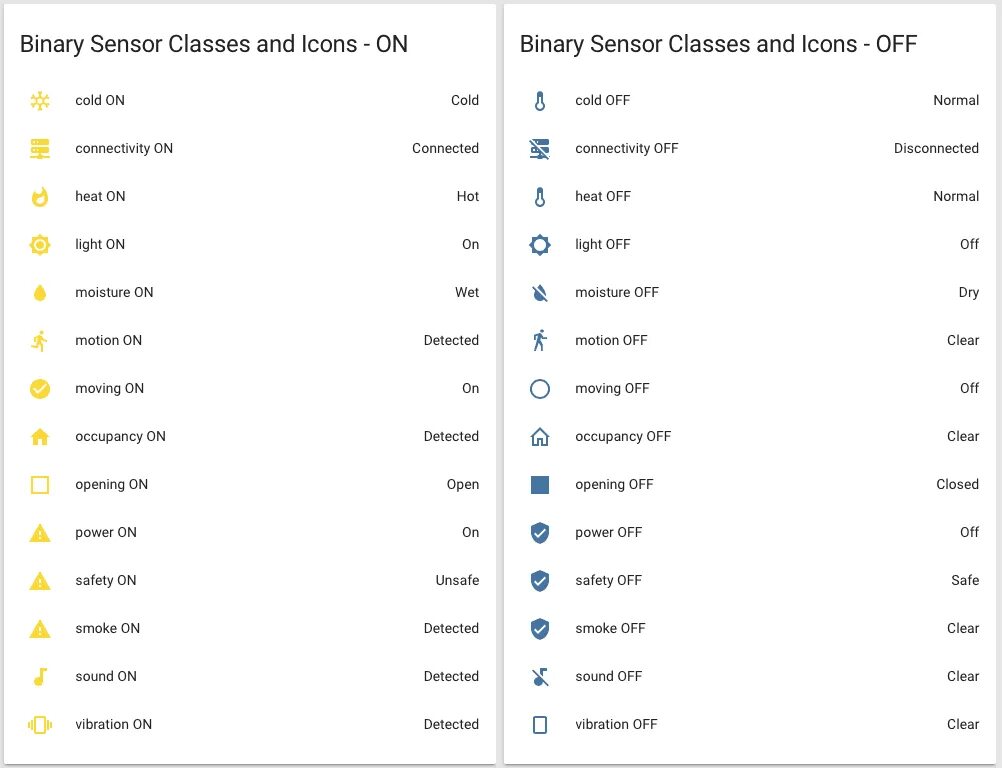
Task: Select the smoke ON sensor name
Action: click(108, 629)
